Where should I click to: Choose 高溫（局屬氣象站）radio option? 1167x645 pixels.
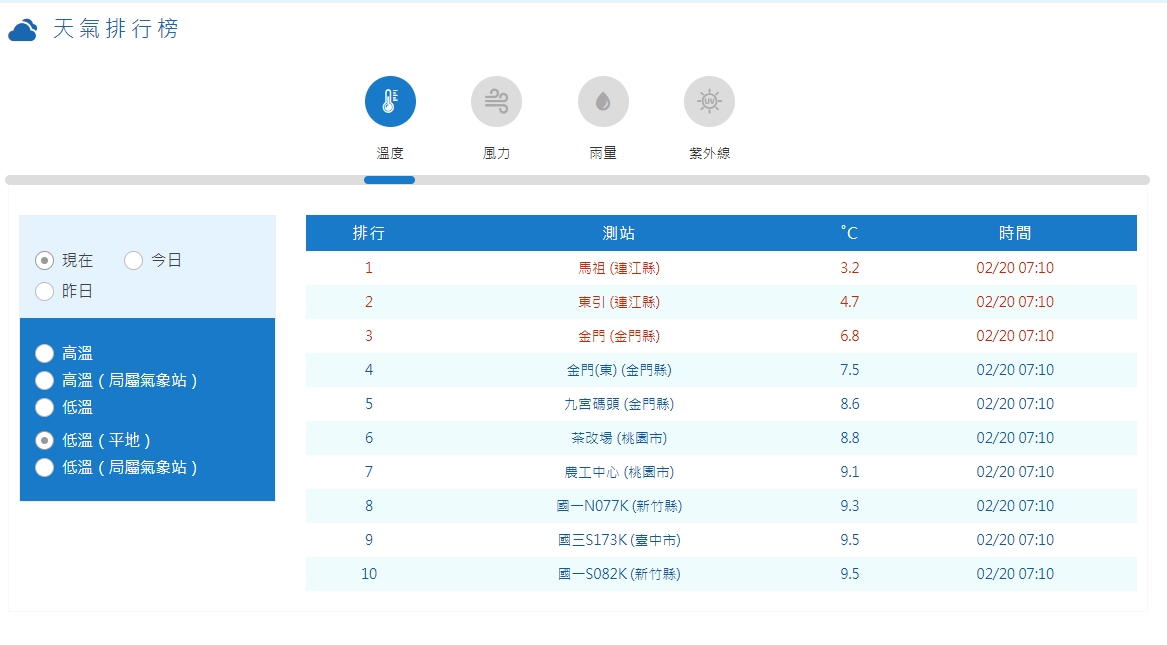click(45, 380)
